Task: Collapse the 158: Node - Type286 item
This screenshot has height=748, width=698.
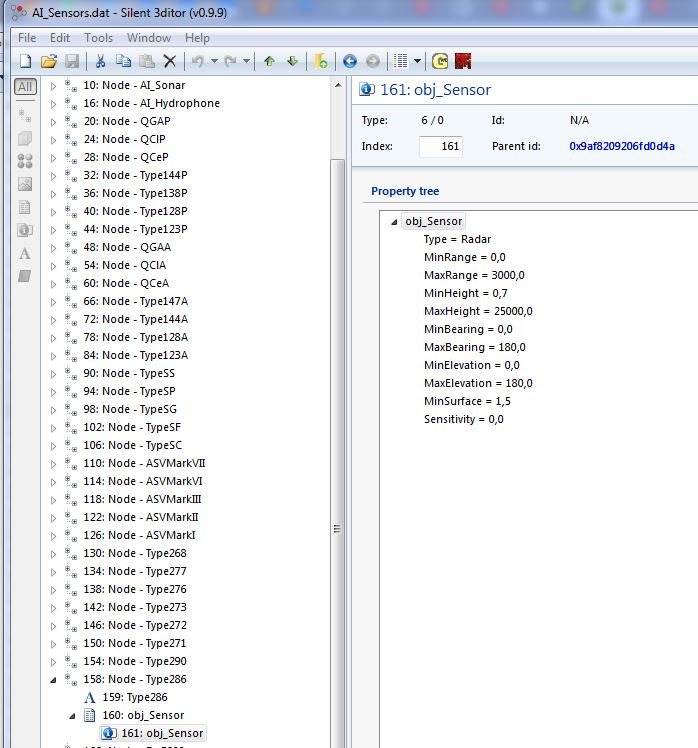Action: coord(54,680)
